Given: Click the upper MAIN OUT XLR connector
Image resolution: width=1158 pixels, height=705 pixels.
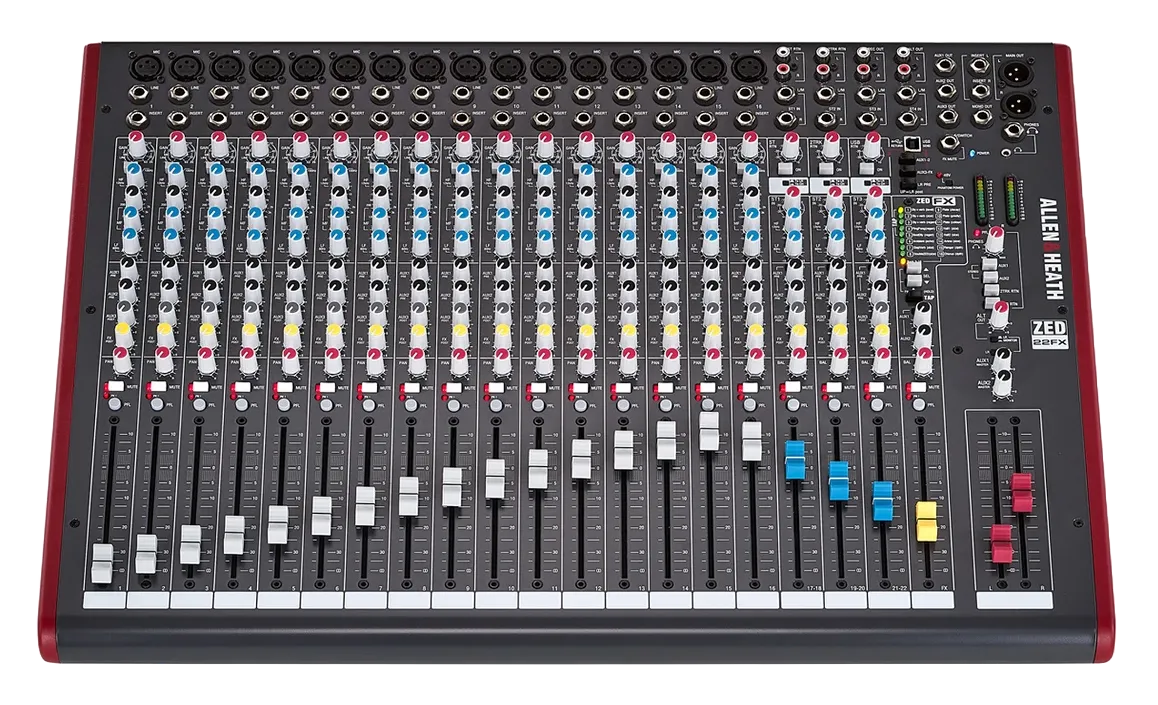Looking at the screenshot, I should click(x=1014, y=73).
